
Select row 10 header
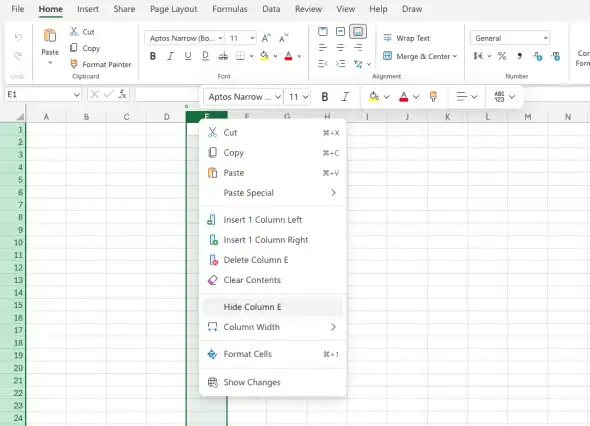point(13,242)
